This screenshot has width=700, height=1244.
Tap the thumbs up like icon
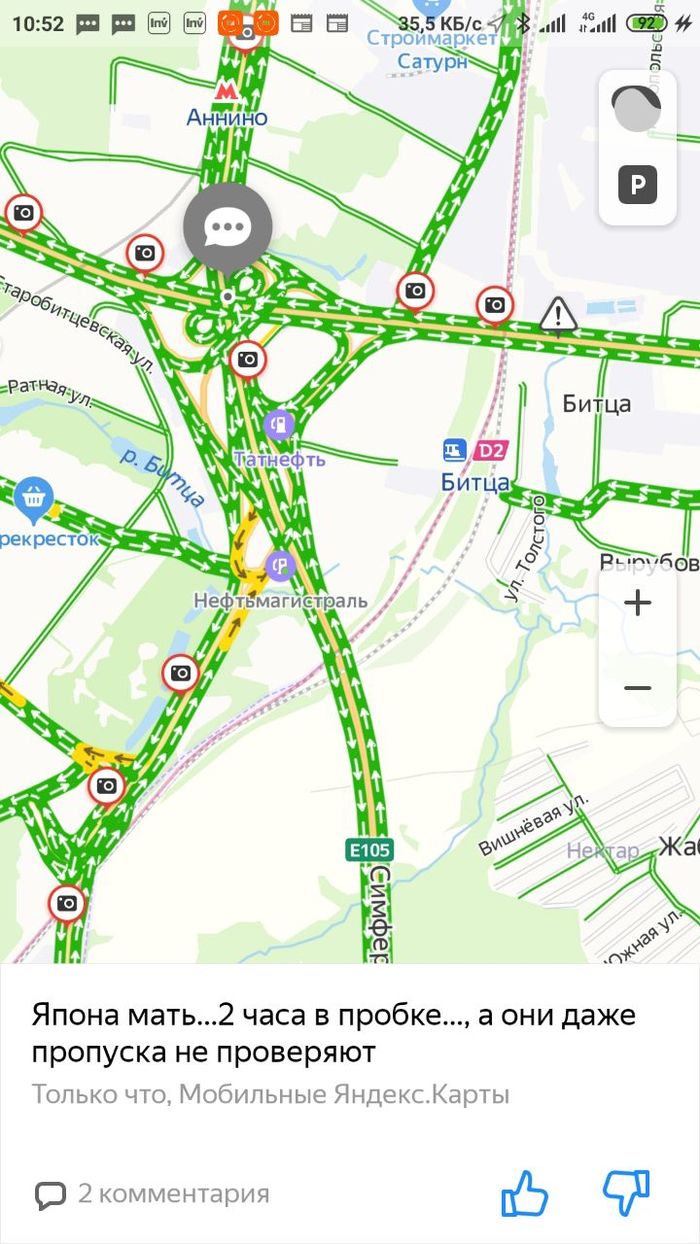click(x=525, y=1194)
